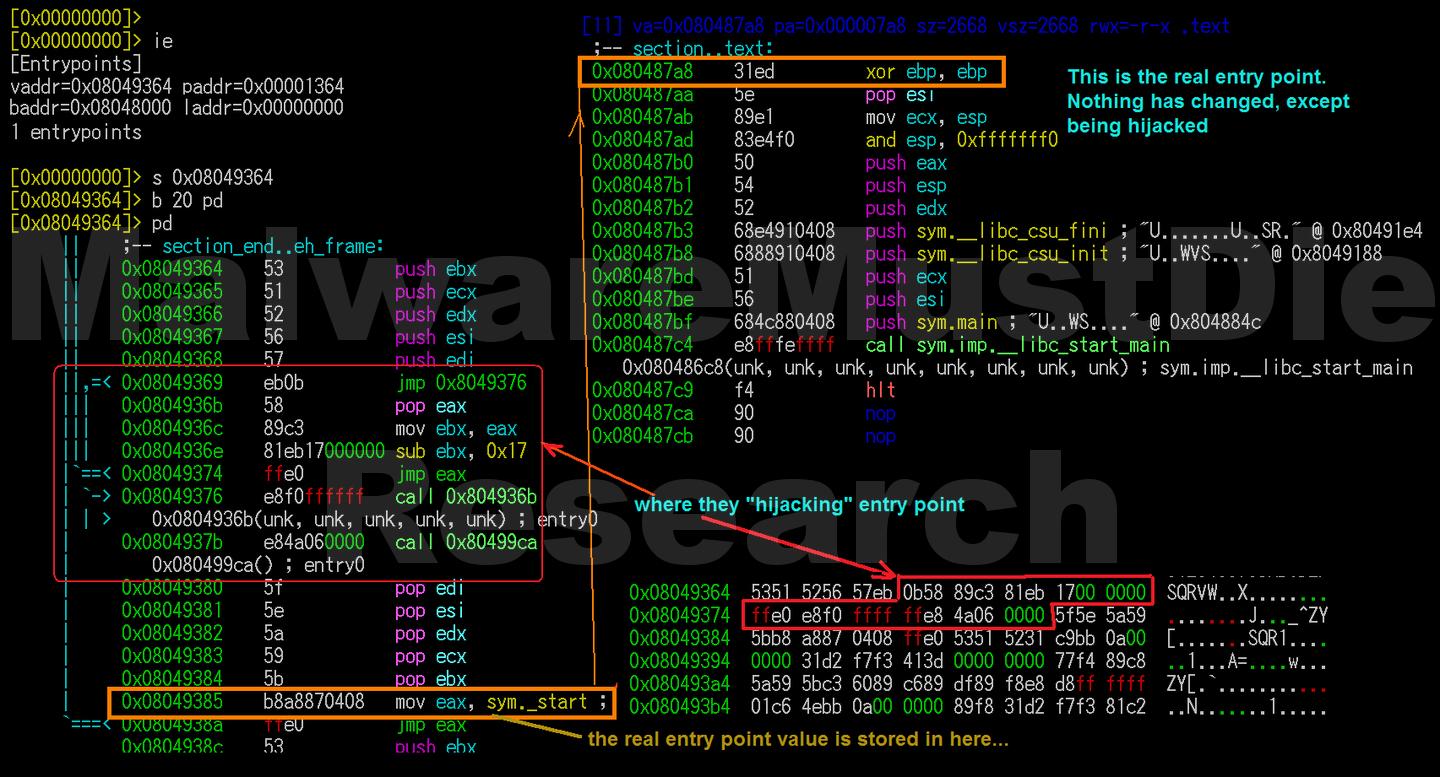The image size is (1440, 777).
Task: Click the "b 20 pd" command
Action: [187, 200]
